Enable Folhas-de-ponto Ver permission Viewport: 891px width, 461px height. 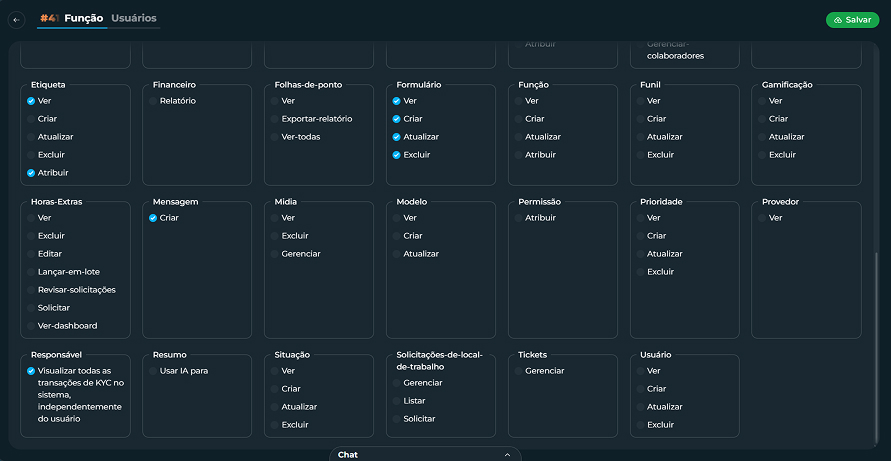click(x=274, y=101)
